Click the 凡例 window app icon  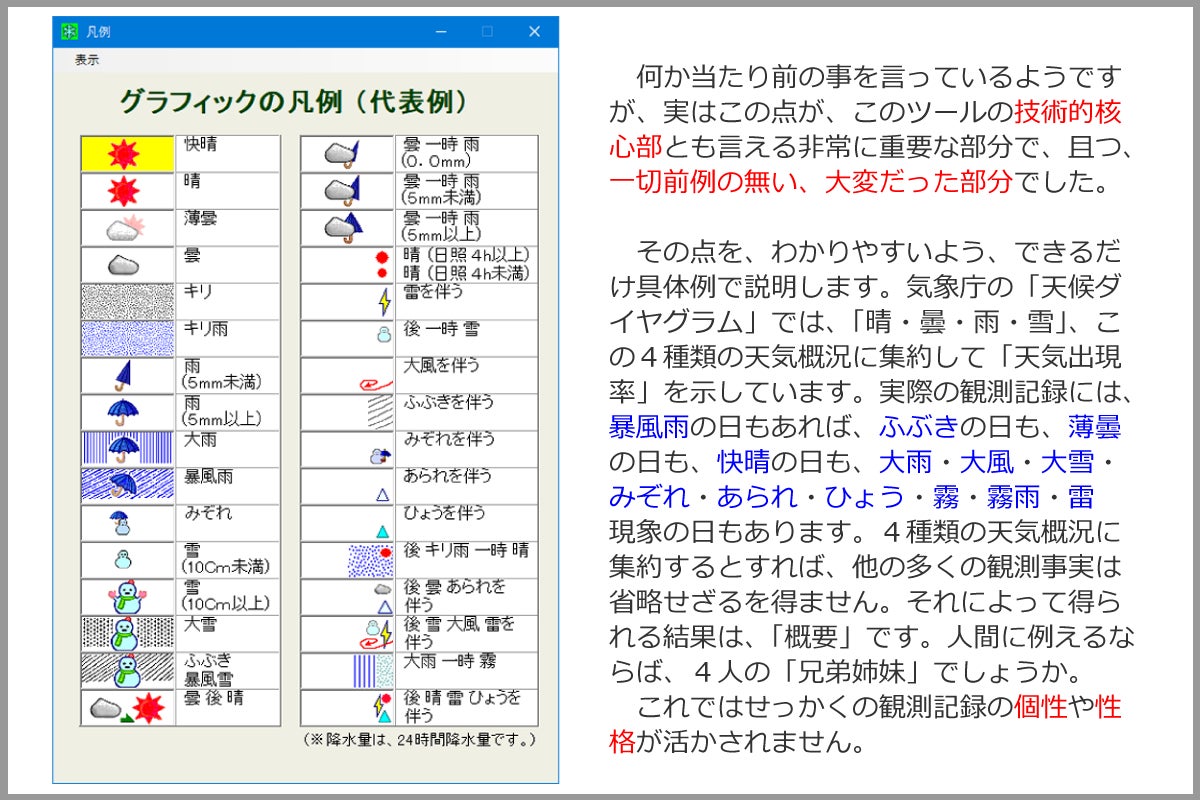point(69,32)
